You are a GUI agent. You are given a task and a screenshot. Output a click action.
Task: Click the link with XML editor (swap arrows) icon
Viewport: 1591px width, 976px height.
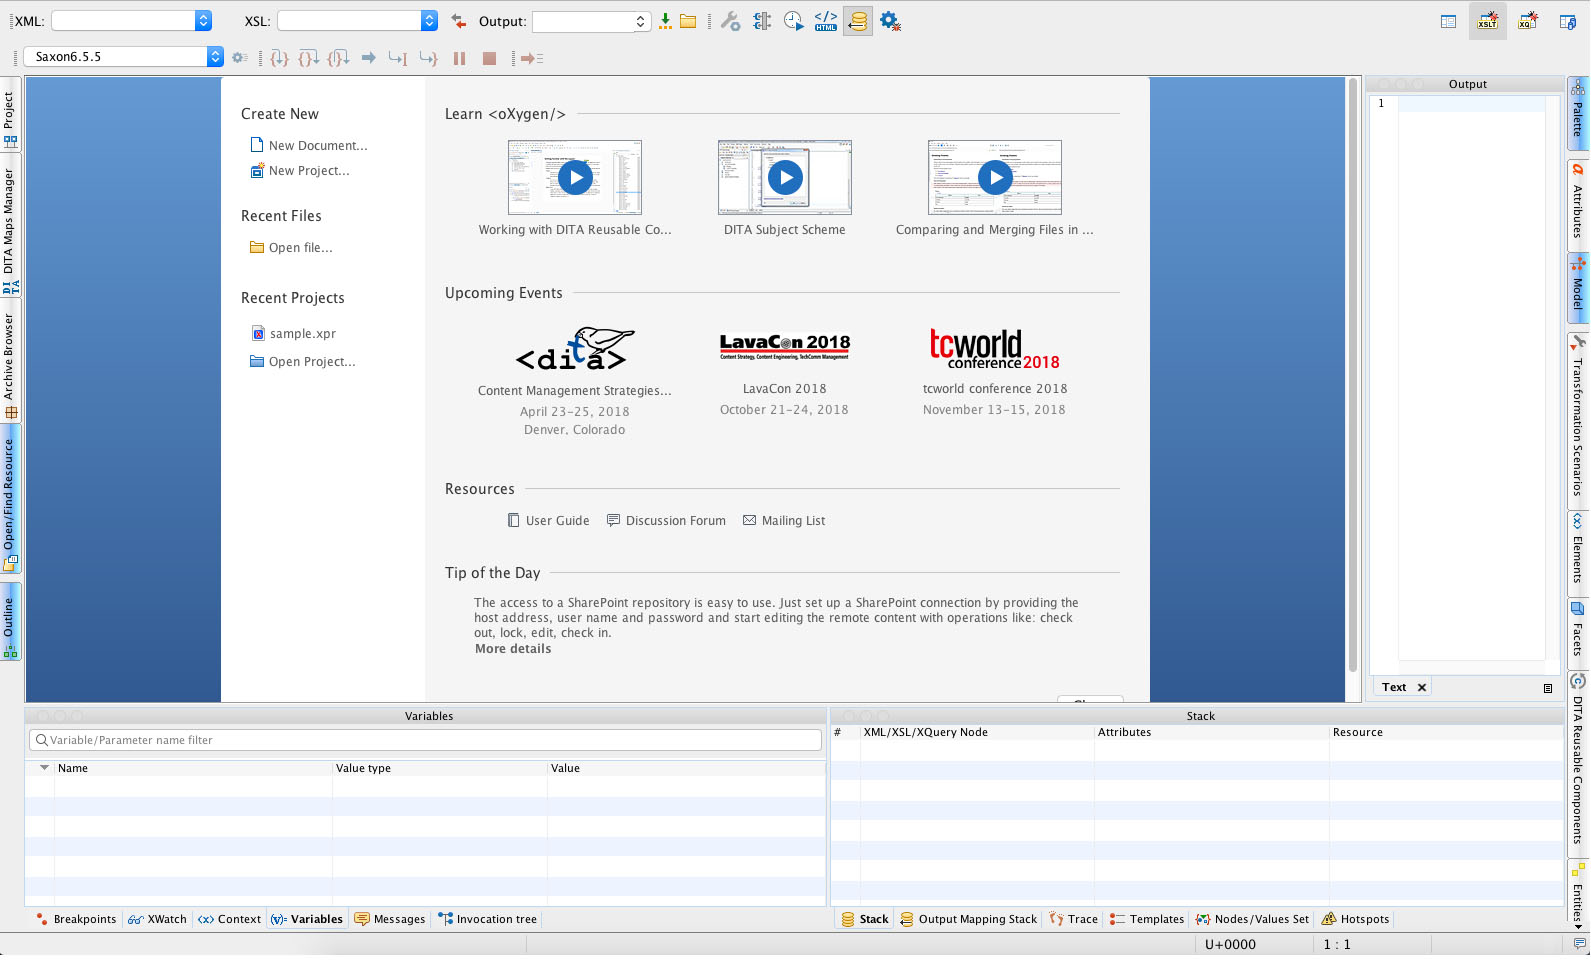pyautogui.click(x=459, y=21)
